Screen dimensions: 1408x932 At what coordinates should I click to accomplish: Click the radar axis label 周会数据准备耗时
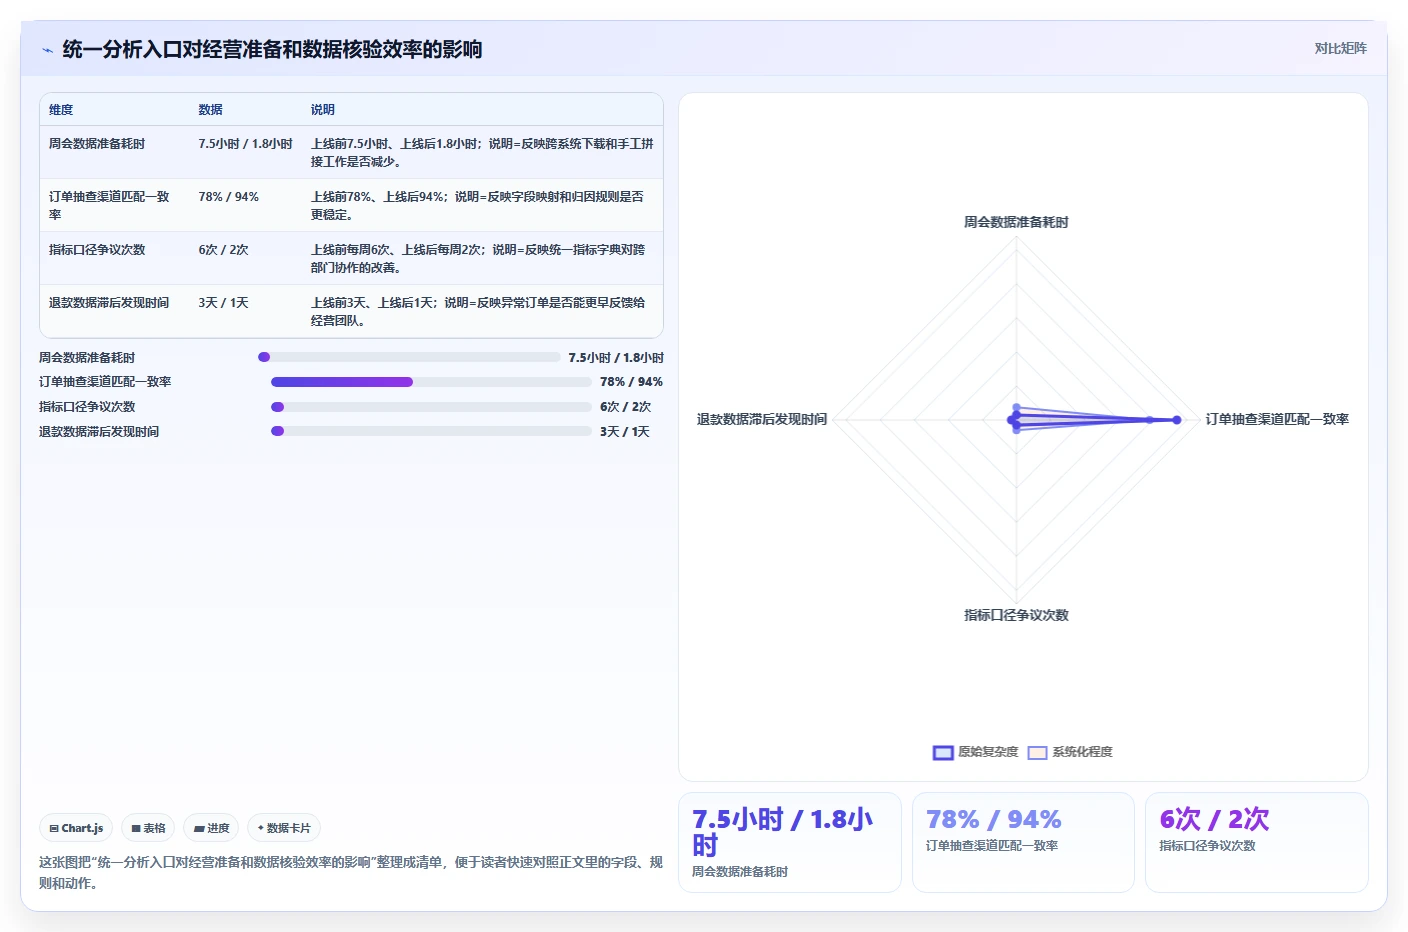pos(1016,222)
